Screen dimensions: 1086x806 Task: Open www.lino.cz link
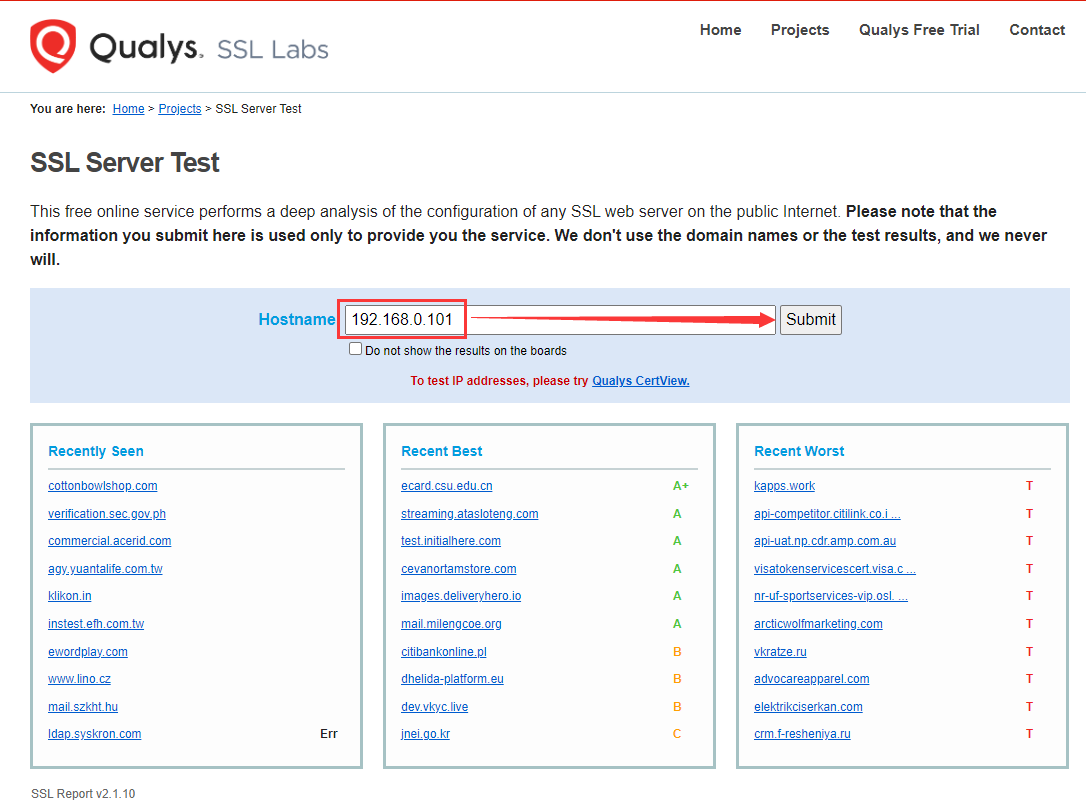80,679
